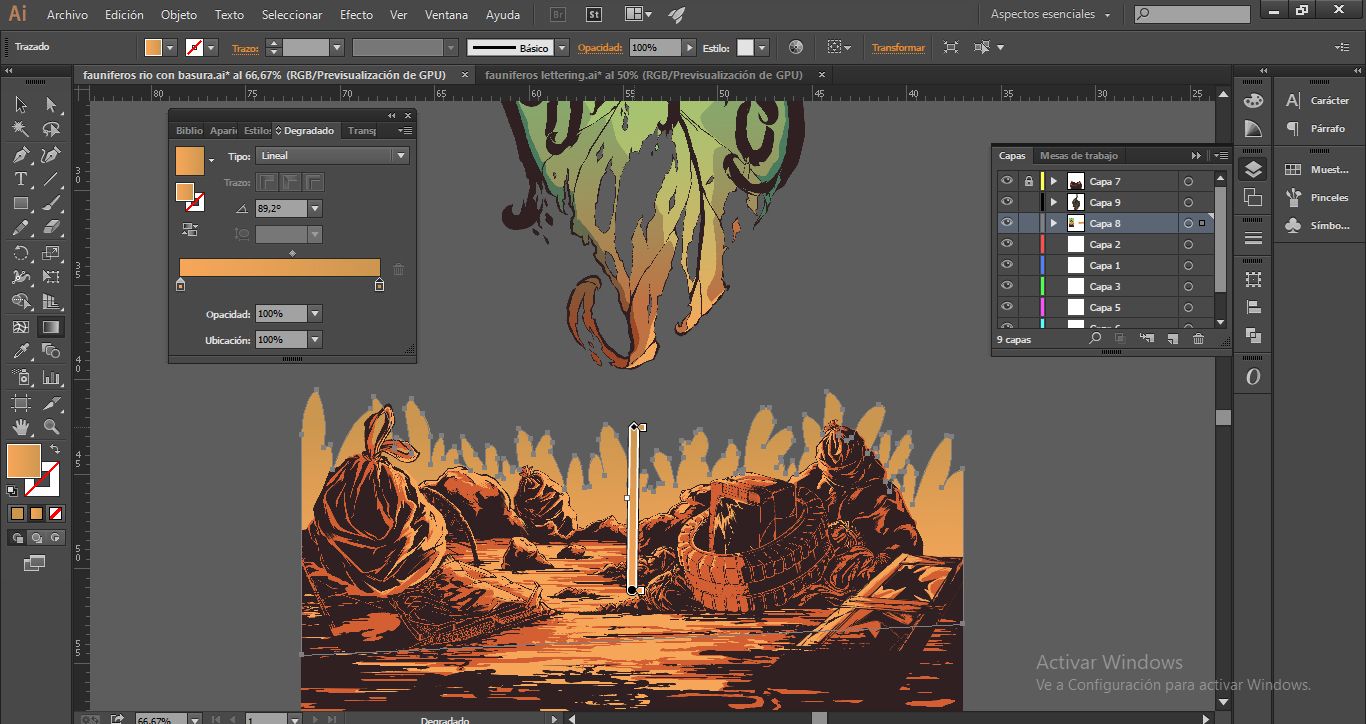The image size is (1366, 724).
Task: Open the gradient Tipo Lineal dropdown
Action: (x=333, y=156)
